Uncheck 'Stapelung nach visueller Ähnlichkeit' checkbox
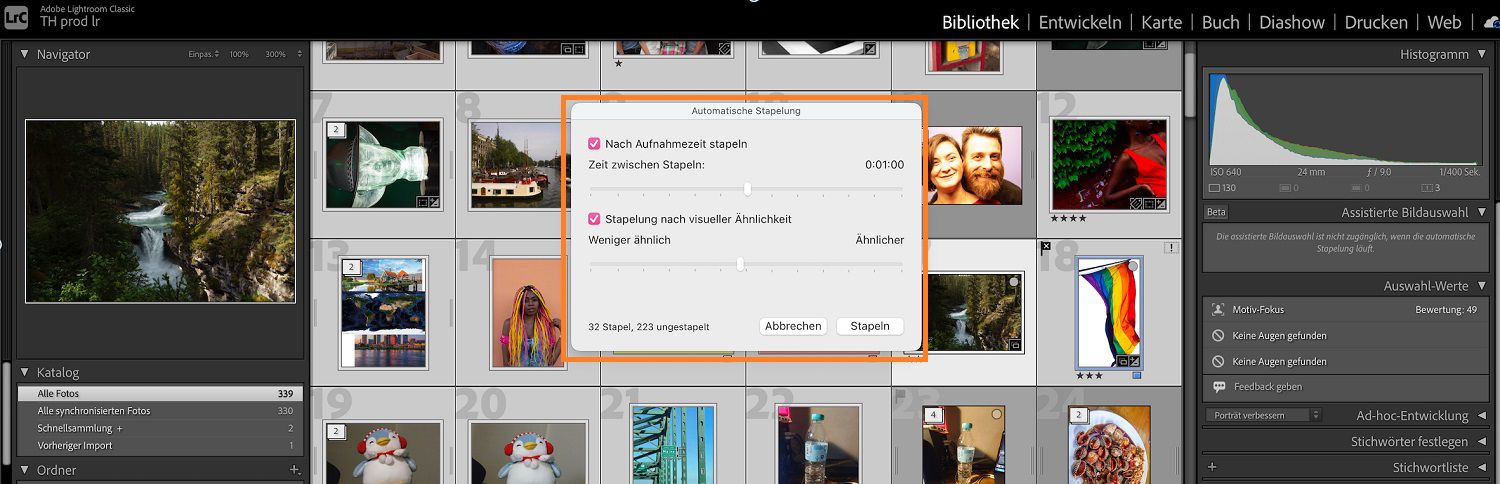The image size is (1500, 484). click(594, 219)
